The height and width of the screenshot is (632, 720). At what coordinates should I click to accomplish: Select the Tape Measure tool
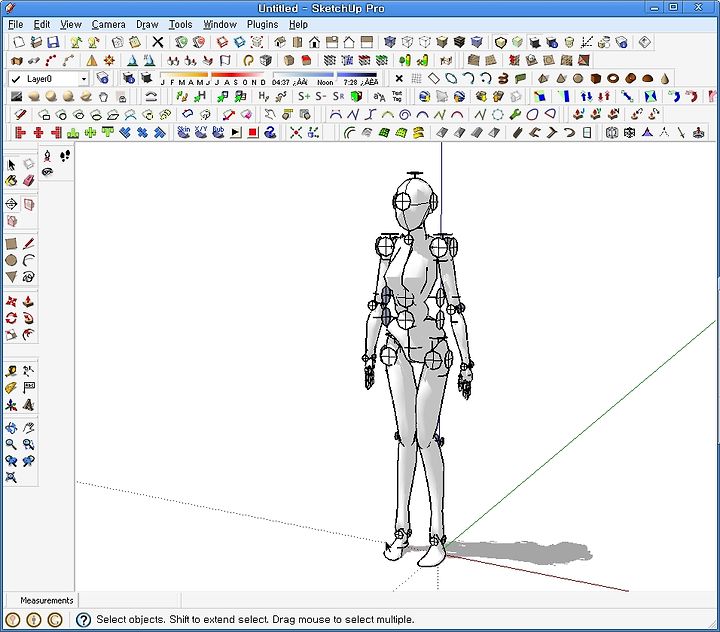[x=11, y=371]
